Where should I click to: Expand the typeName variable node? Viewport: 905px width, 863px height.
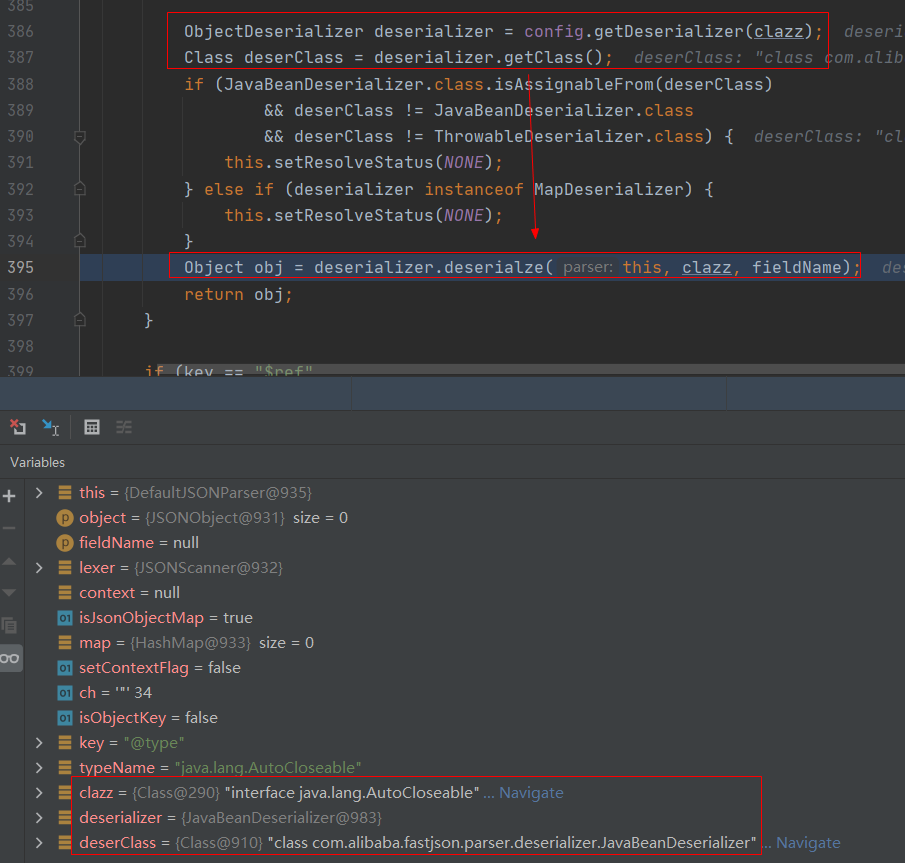coord(39,767)
